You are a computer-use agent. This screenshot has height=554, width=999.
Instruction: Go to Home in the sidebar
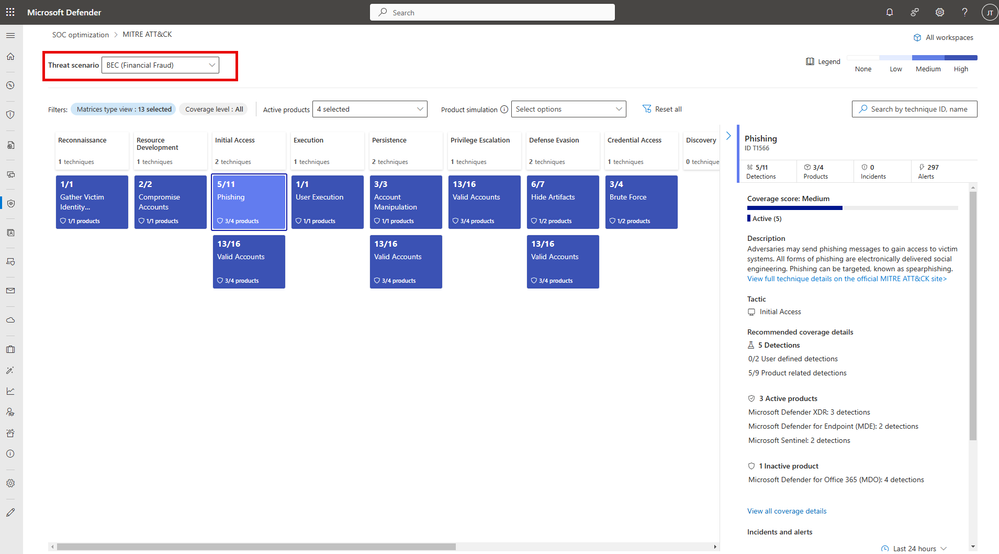click(x=10, y=57)
